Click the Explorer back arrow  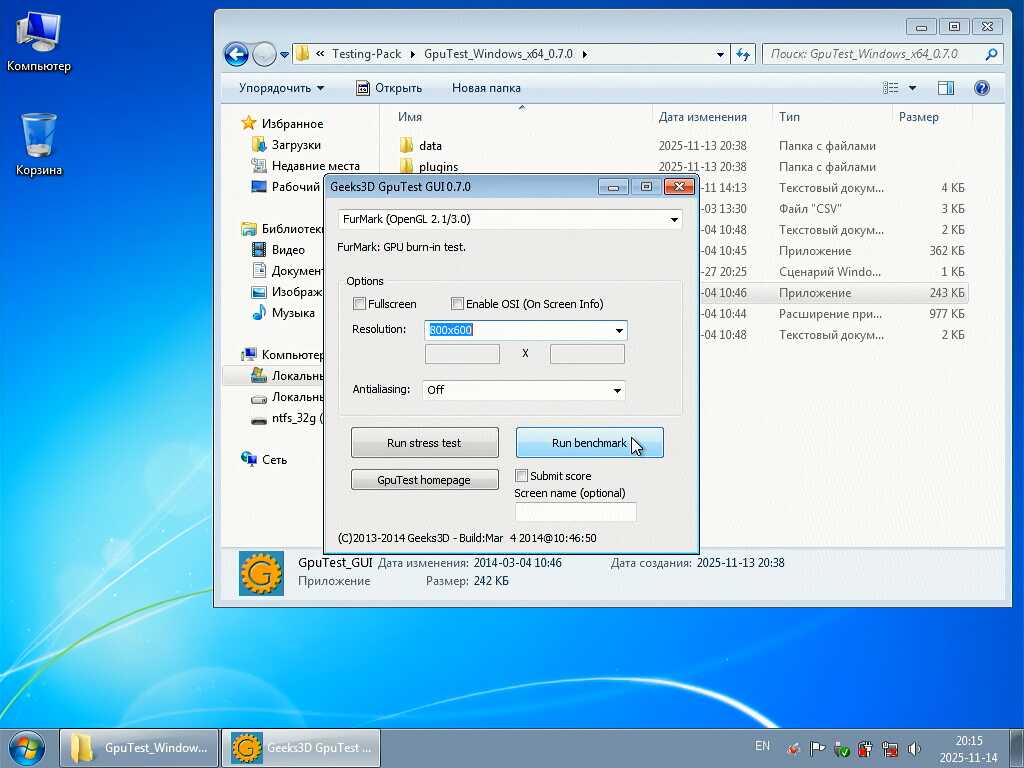236,54
